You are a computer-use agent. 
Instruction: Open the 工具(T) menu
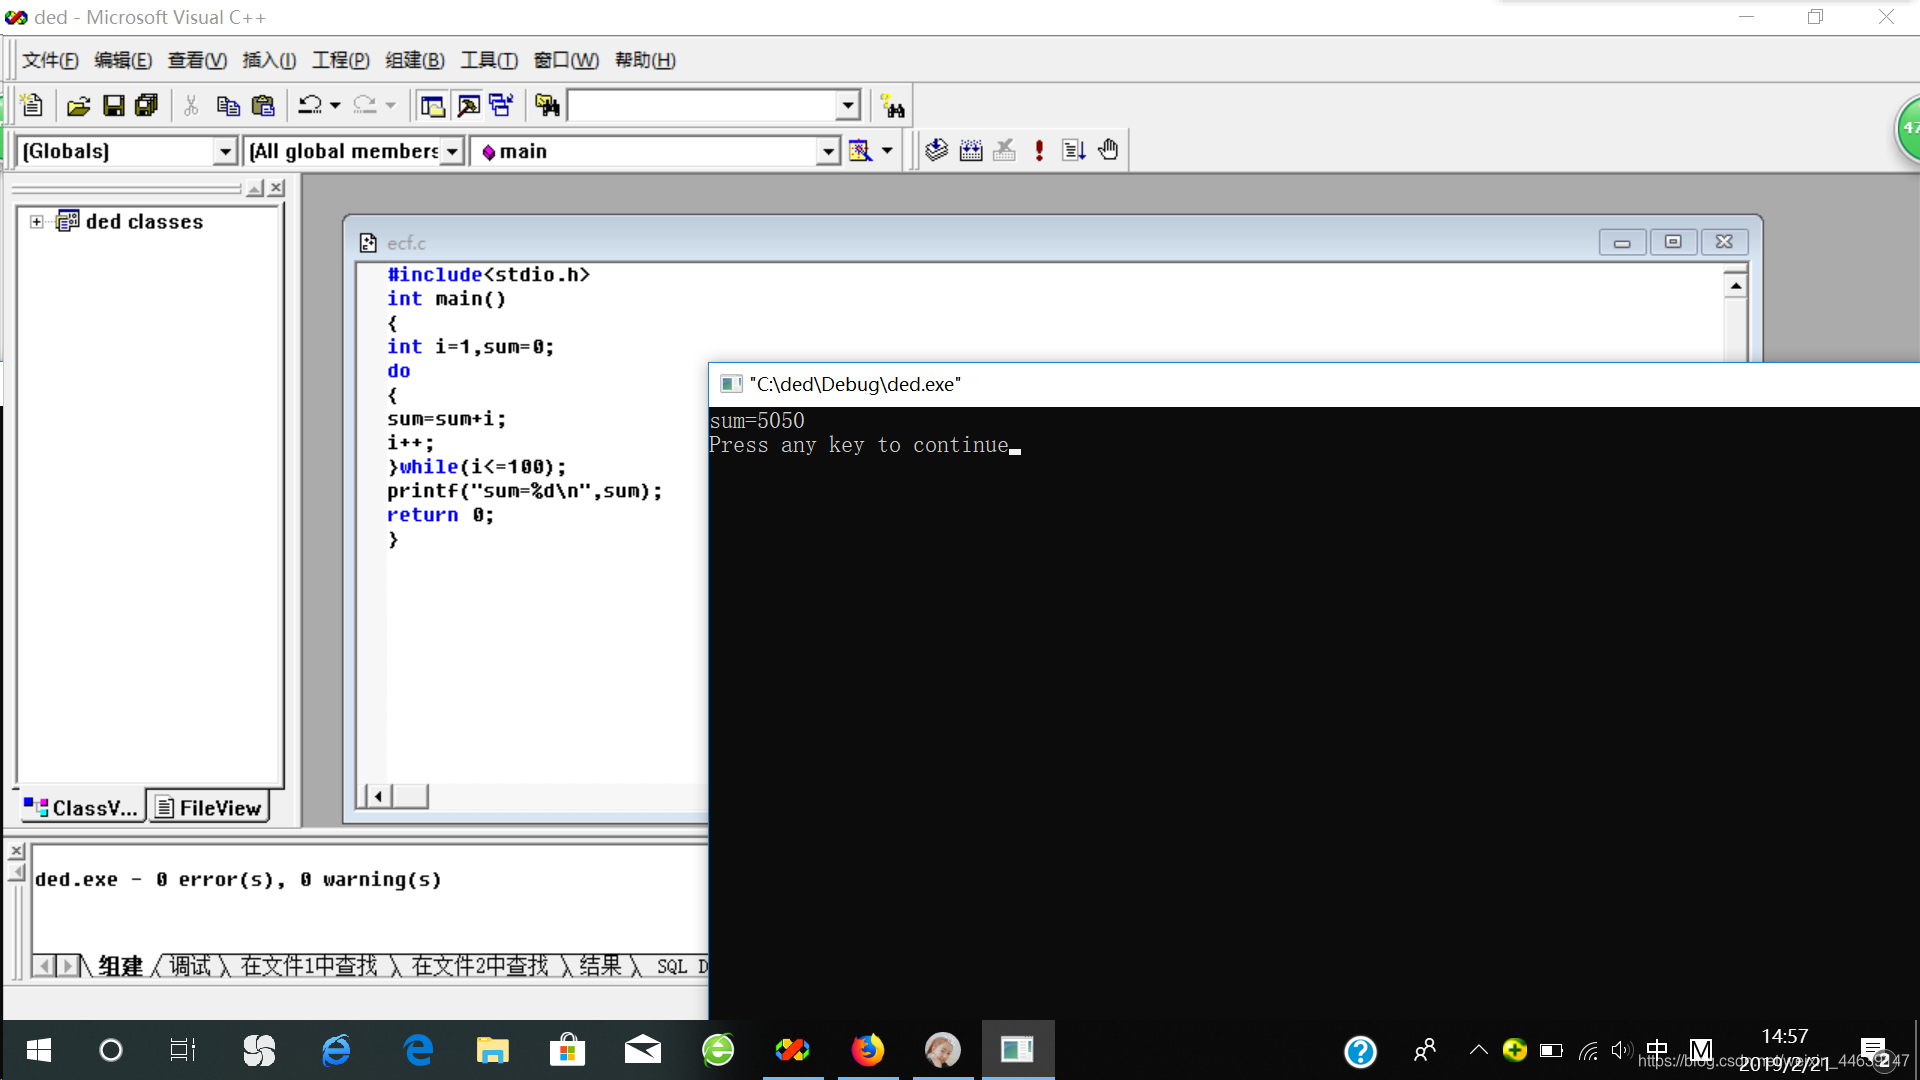(x=489, y=60)
